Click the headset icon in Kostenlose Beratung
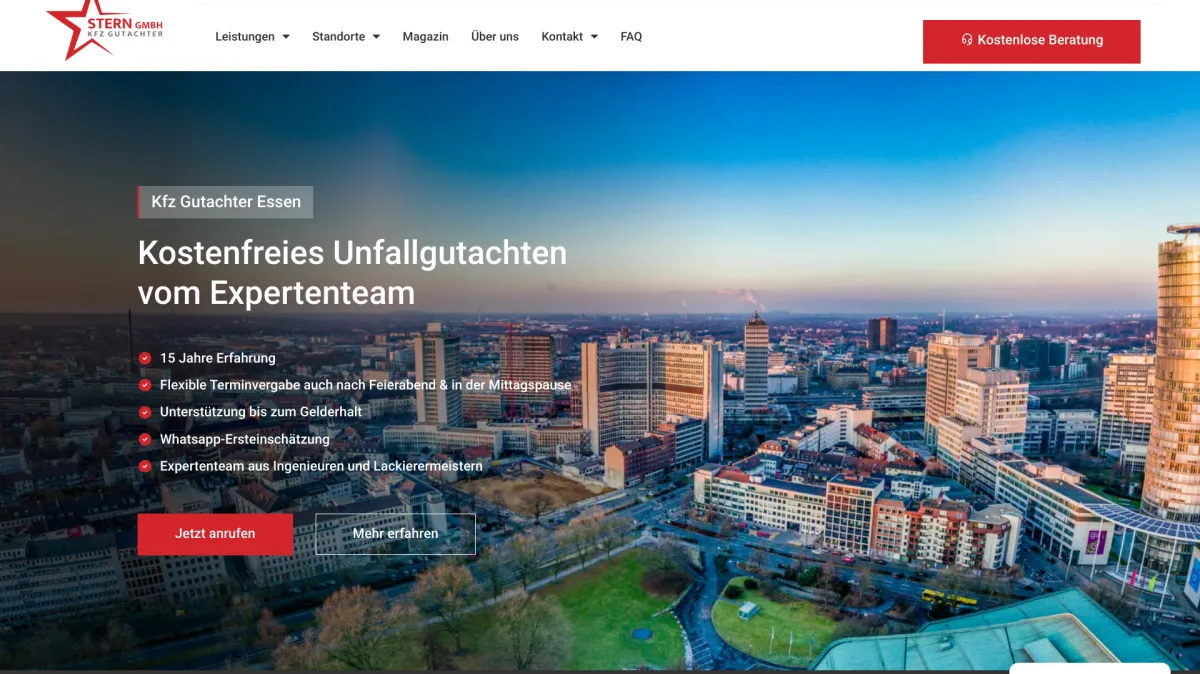Screen dimensions: 1200x674 click(x=967, y=40)
